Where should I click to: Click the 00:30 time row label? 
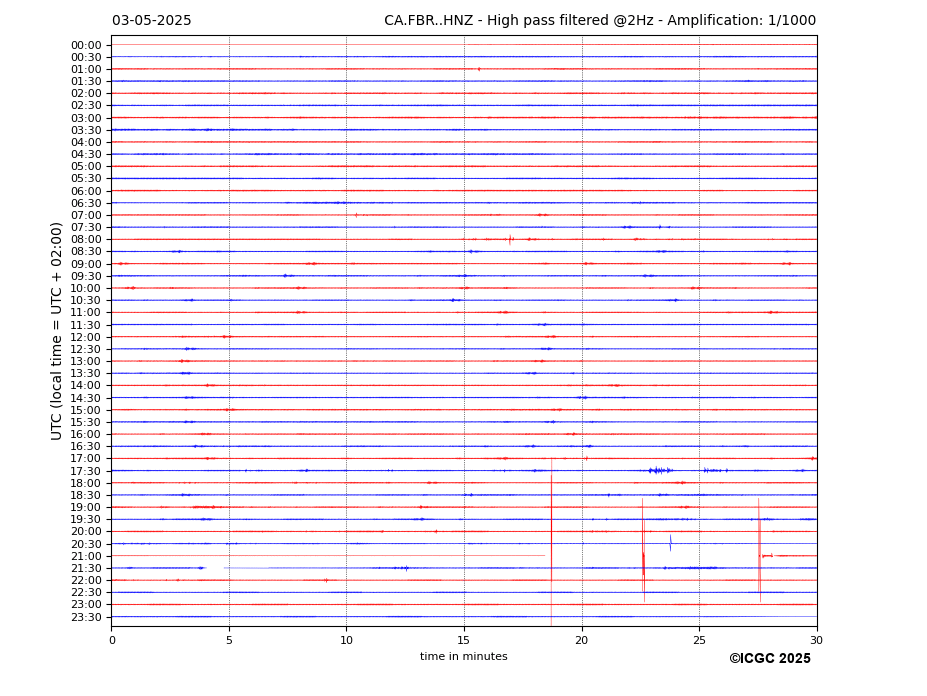pyautogui.click(x=86, y=57)
